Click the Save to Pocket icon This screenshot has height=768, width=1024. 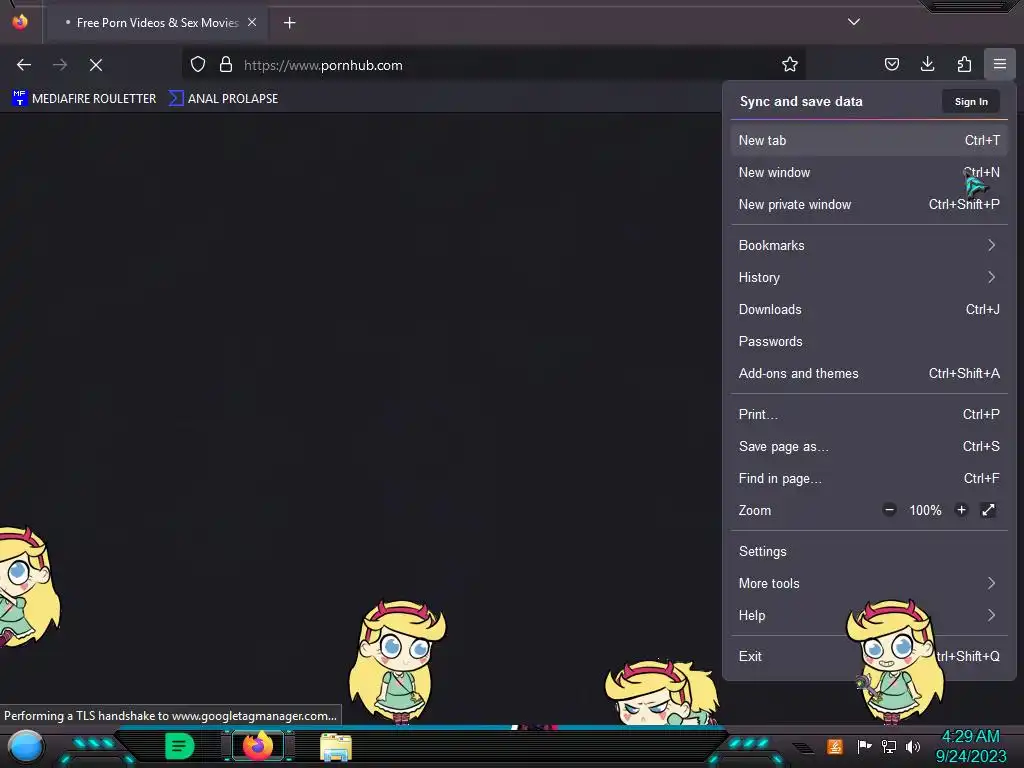point(891,64)
